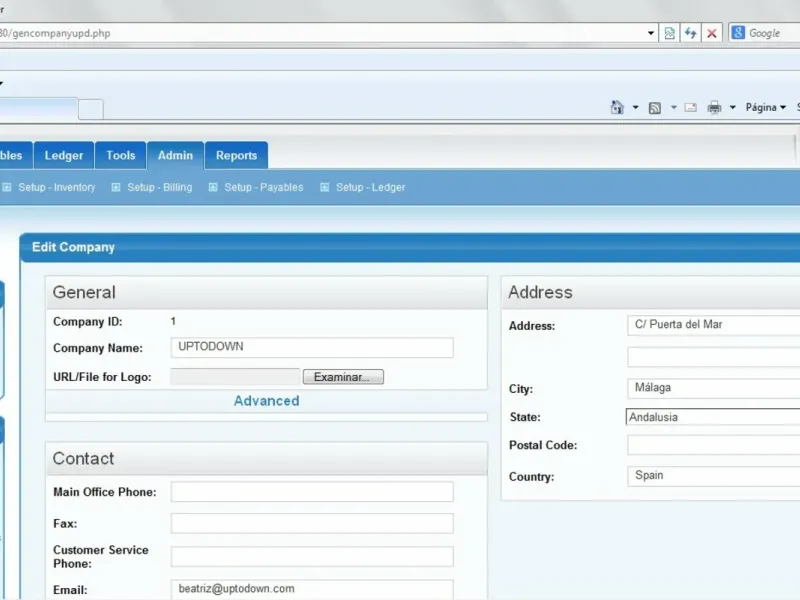Screen dimensions: 800x600
Task: Click the Address field with C/ Puerta del Mar
Action: pyautogui.click(x=713, y=325)
